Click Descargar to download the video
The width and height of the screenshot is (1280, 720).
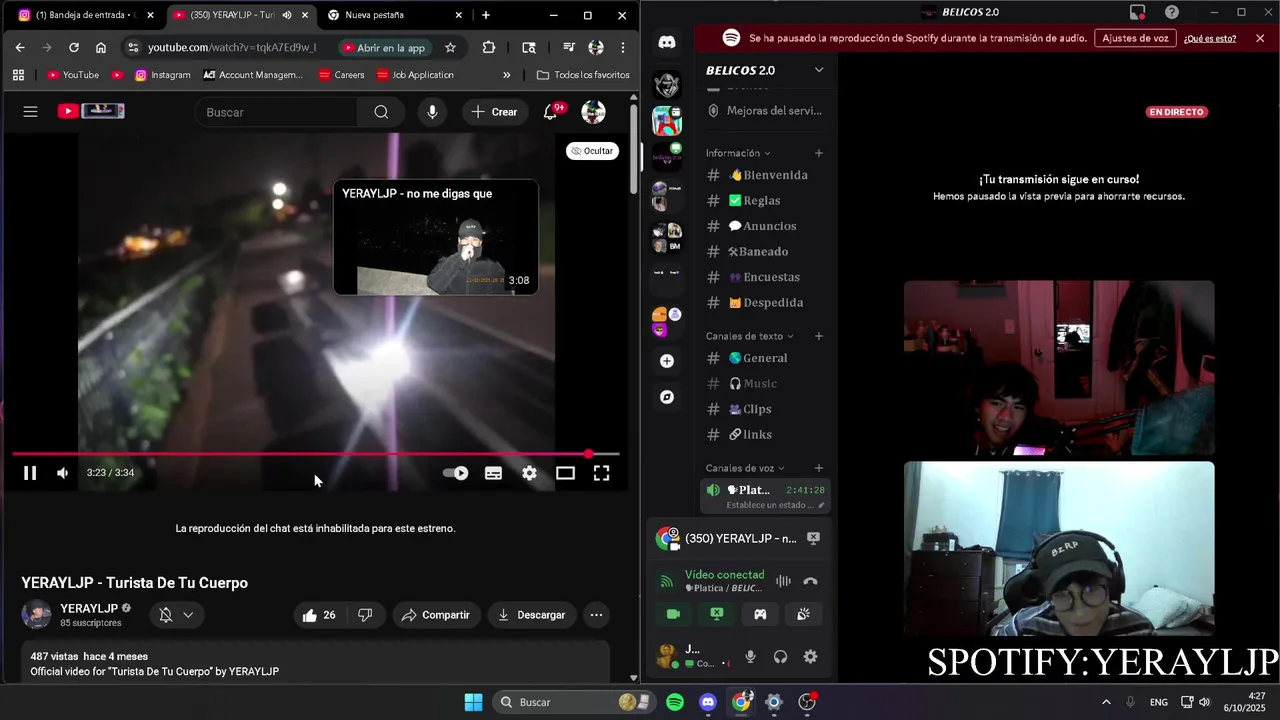point(531,615)
